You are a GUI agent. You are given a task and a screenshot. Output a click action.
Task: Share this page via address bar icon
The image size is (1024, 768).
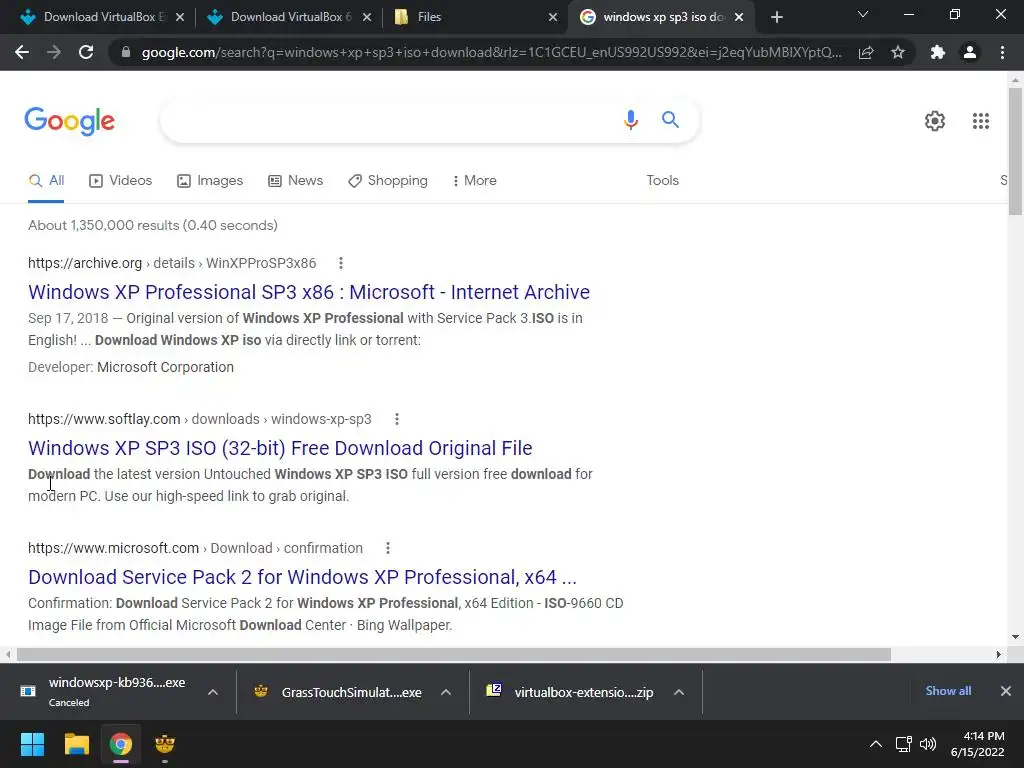(866, 52)
